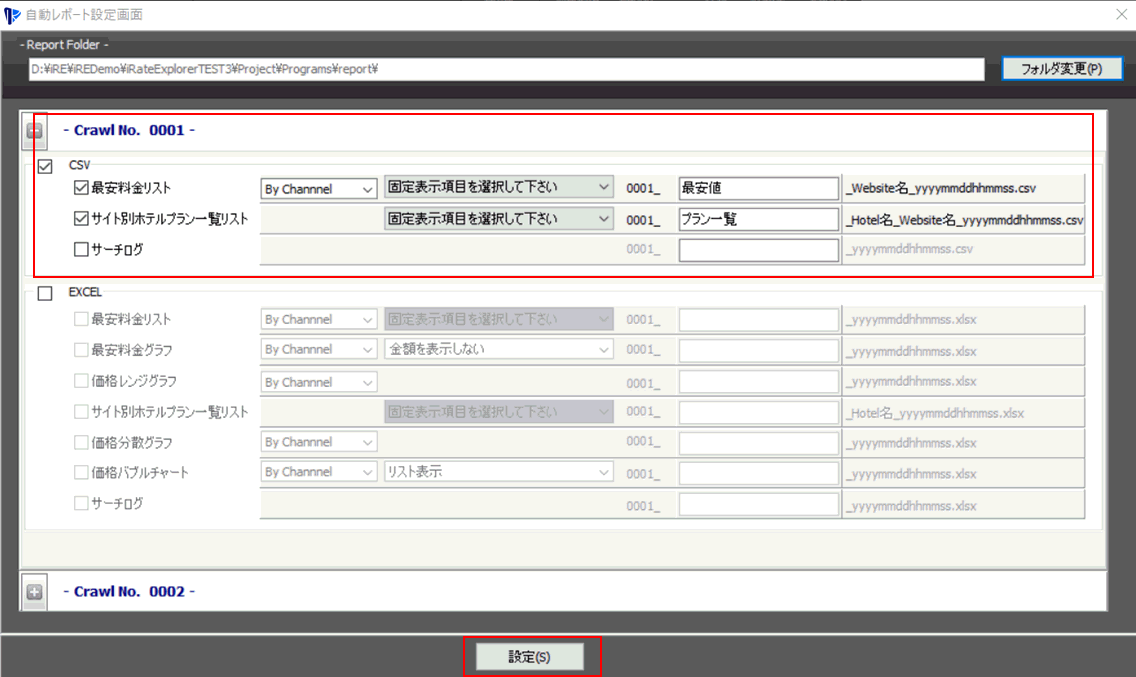Uncheck the CSV group checkbox
This screenshot has width=1136, height=677.
44,166
